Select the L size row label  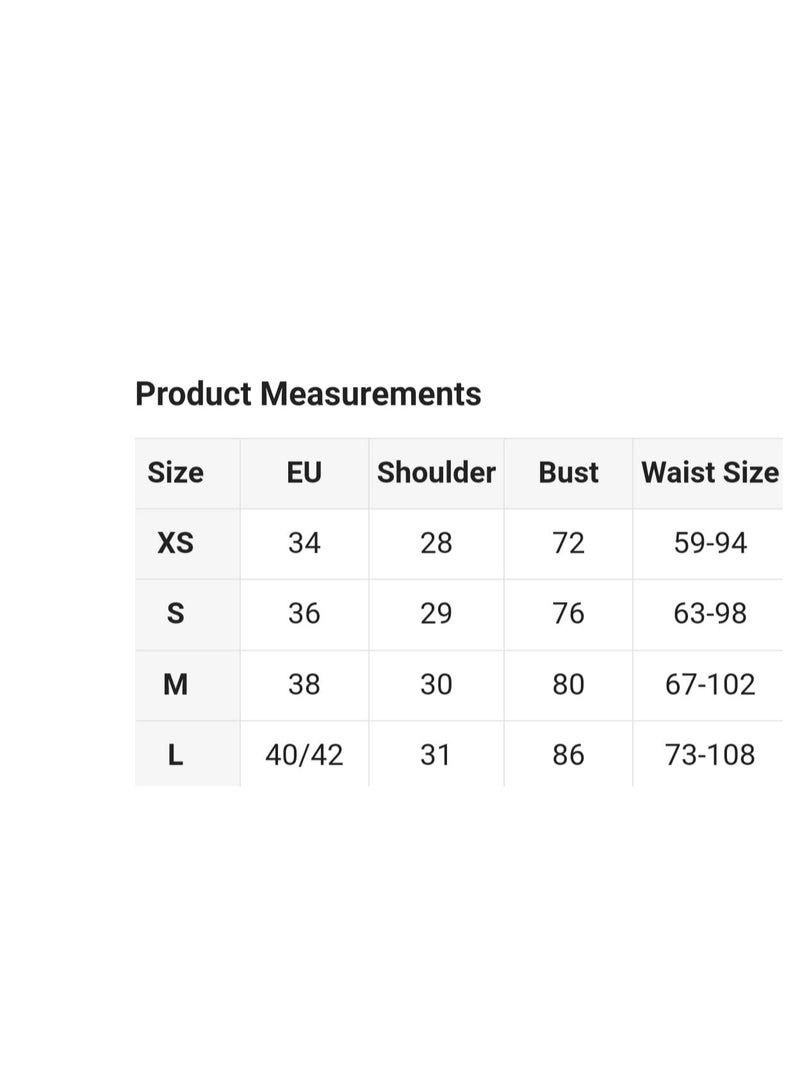coord(175,755)
